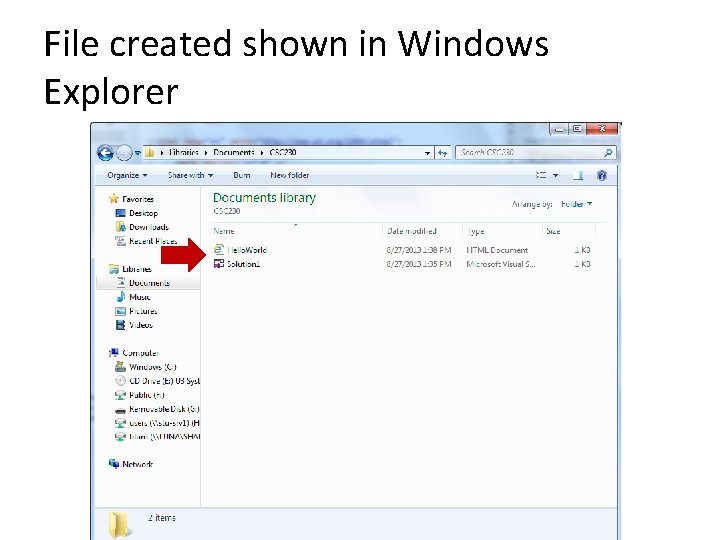The image size is (720, 540).
Task: Select Documents library in navigation pane
Action: [x=149, y=283]
